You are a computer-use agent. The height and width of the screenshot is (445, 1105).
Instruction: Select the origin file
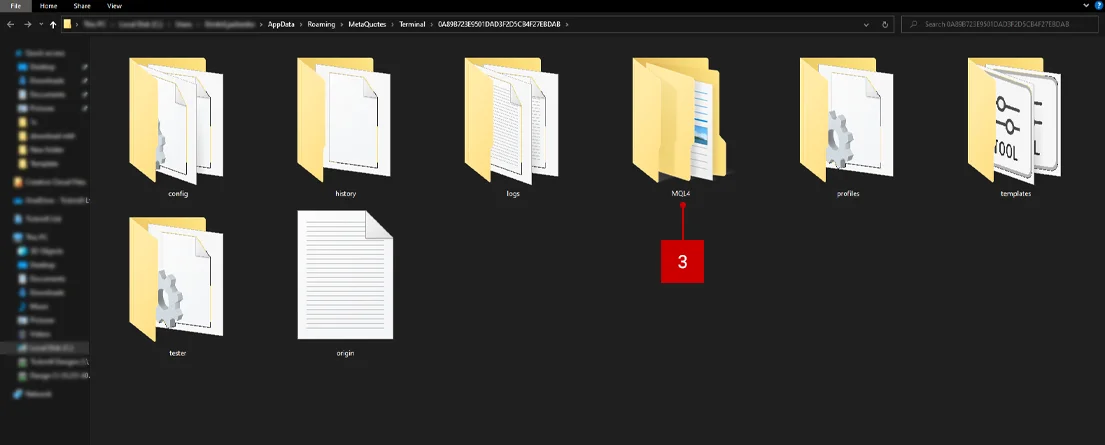[x=345, y=277]
